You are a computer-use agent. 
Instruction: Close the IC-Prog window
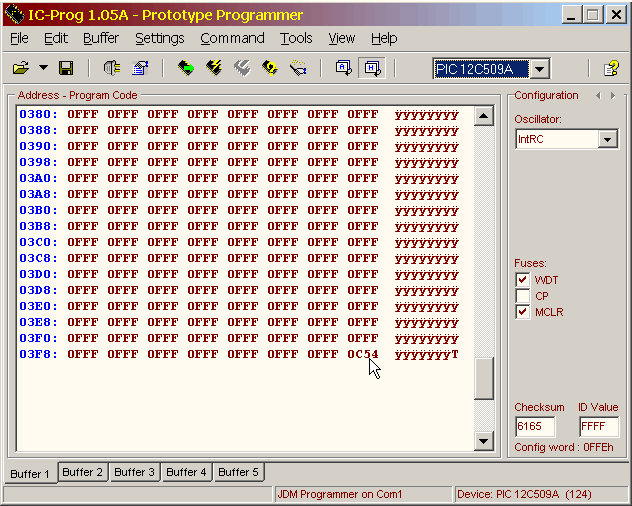[x=616, y=15]
